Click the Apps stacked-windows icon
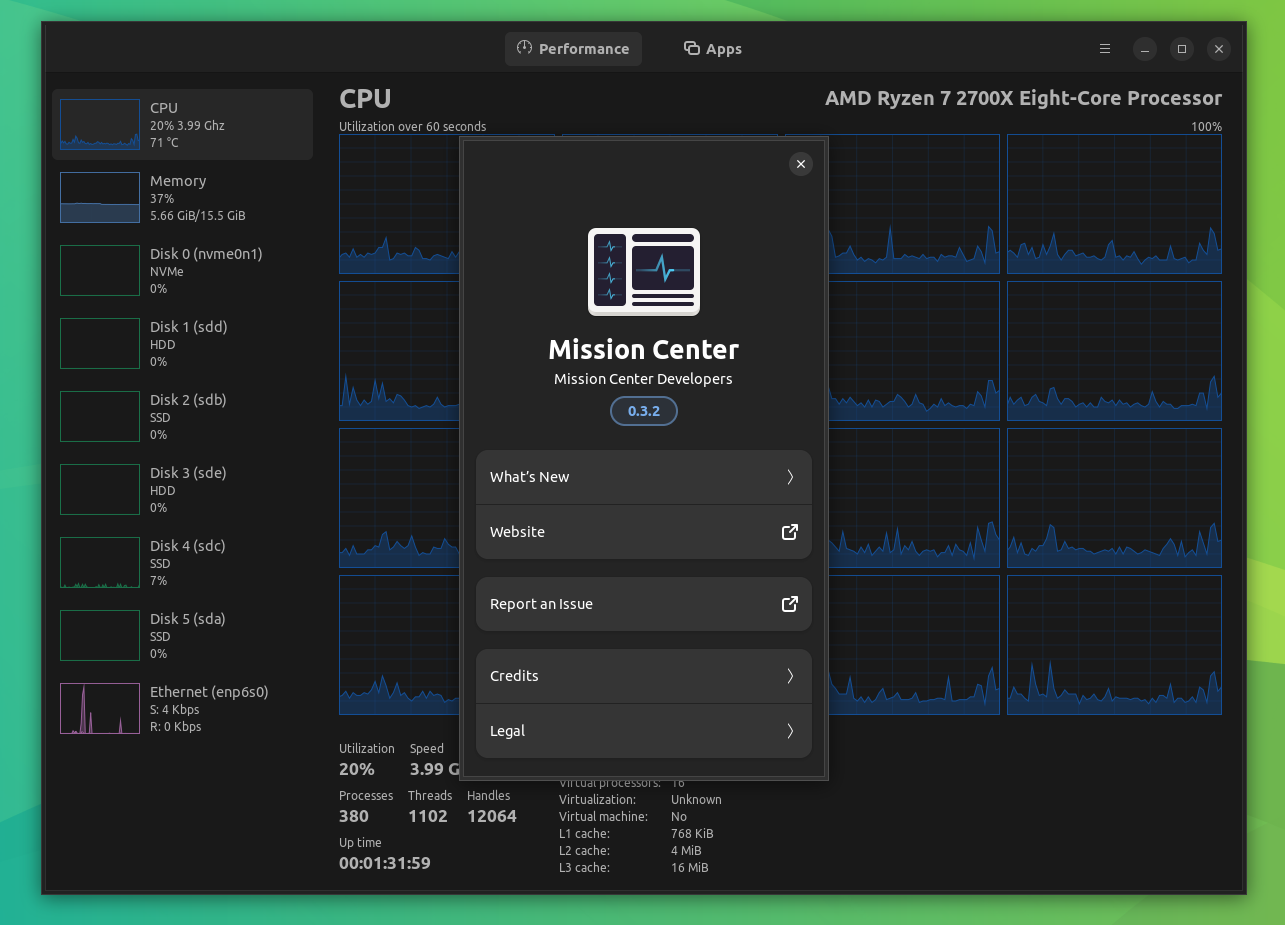 pos(690,48)
